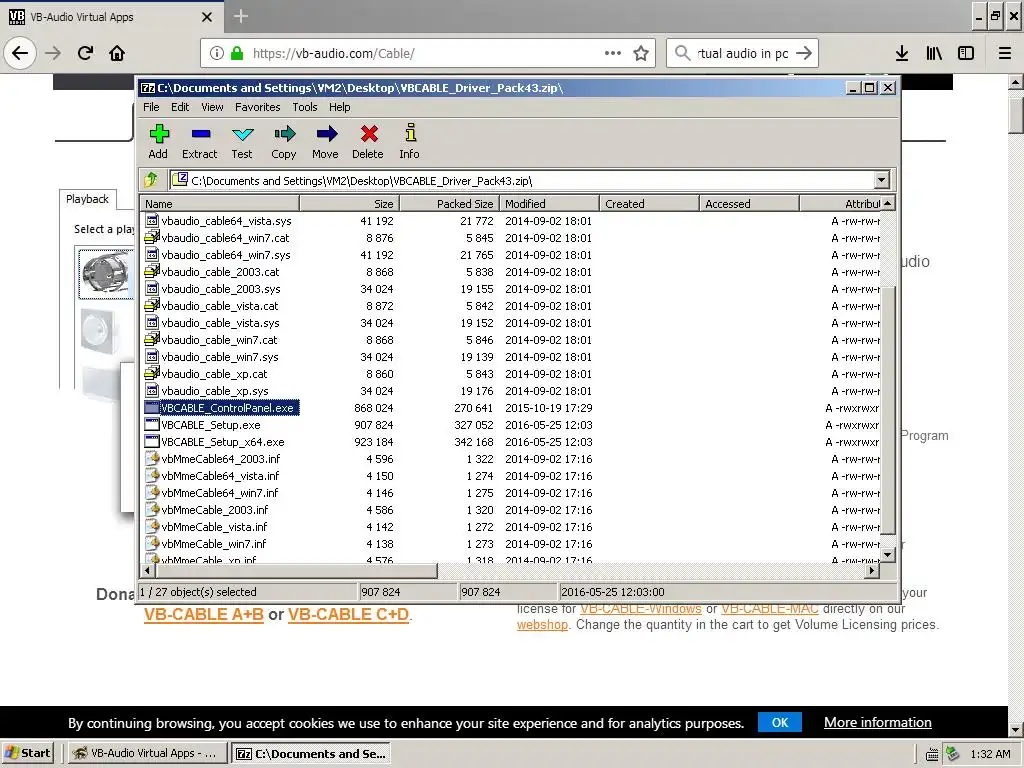Click the Add toolbar icon in 7-Zip
This screenshot has width=1024, height=768.
tap(159, 134)
